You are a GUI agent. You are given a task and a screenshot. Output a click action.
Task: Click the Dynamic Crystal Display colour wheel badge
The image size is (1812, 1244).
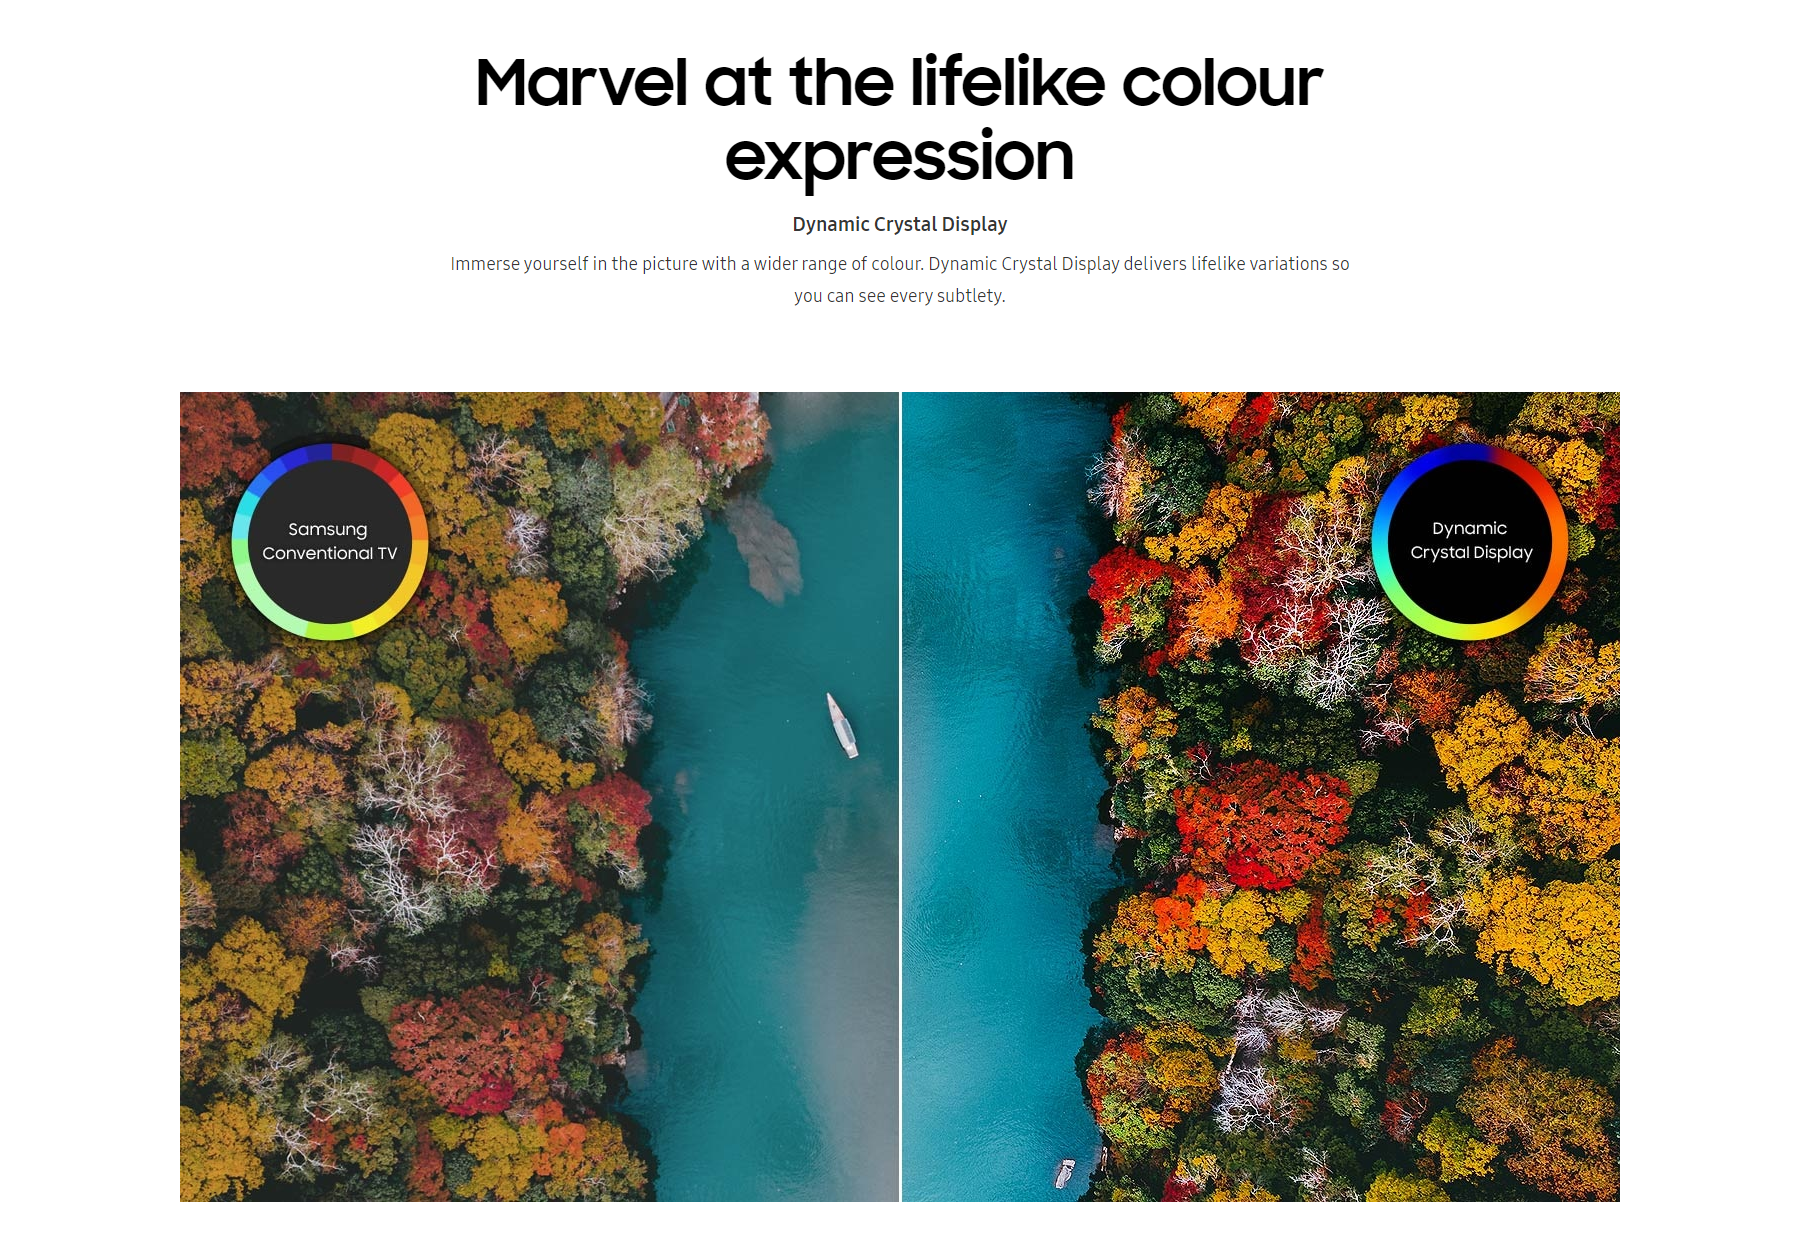click(1470, 541)
